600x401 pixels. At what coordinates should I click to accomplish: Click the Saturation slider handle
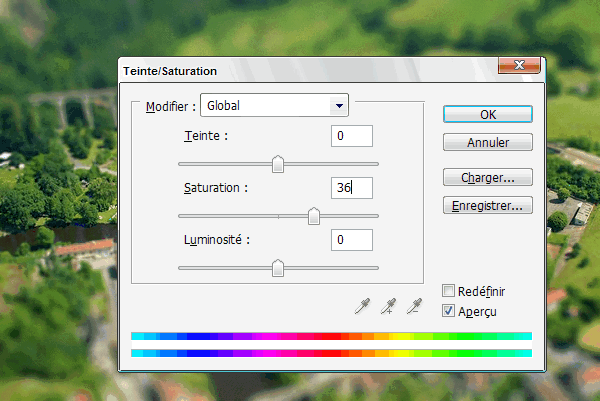click(314, 216)
